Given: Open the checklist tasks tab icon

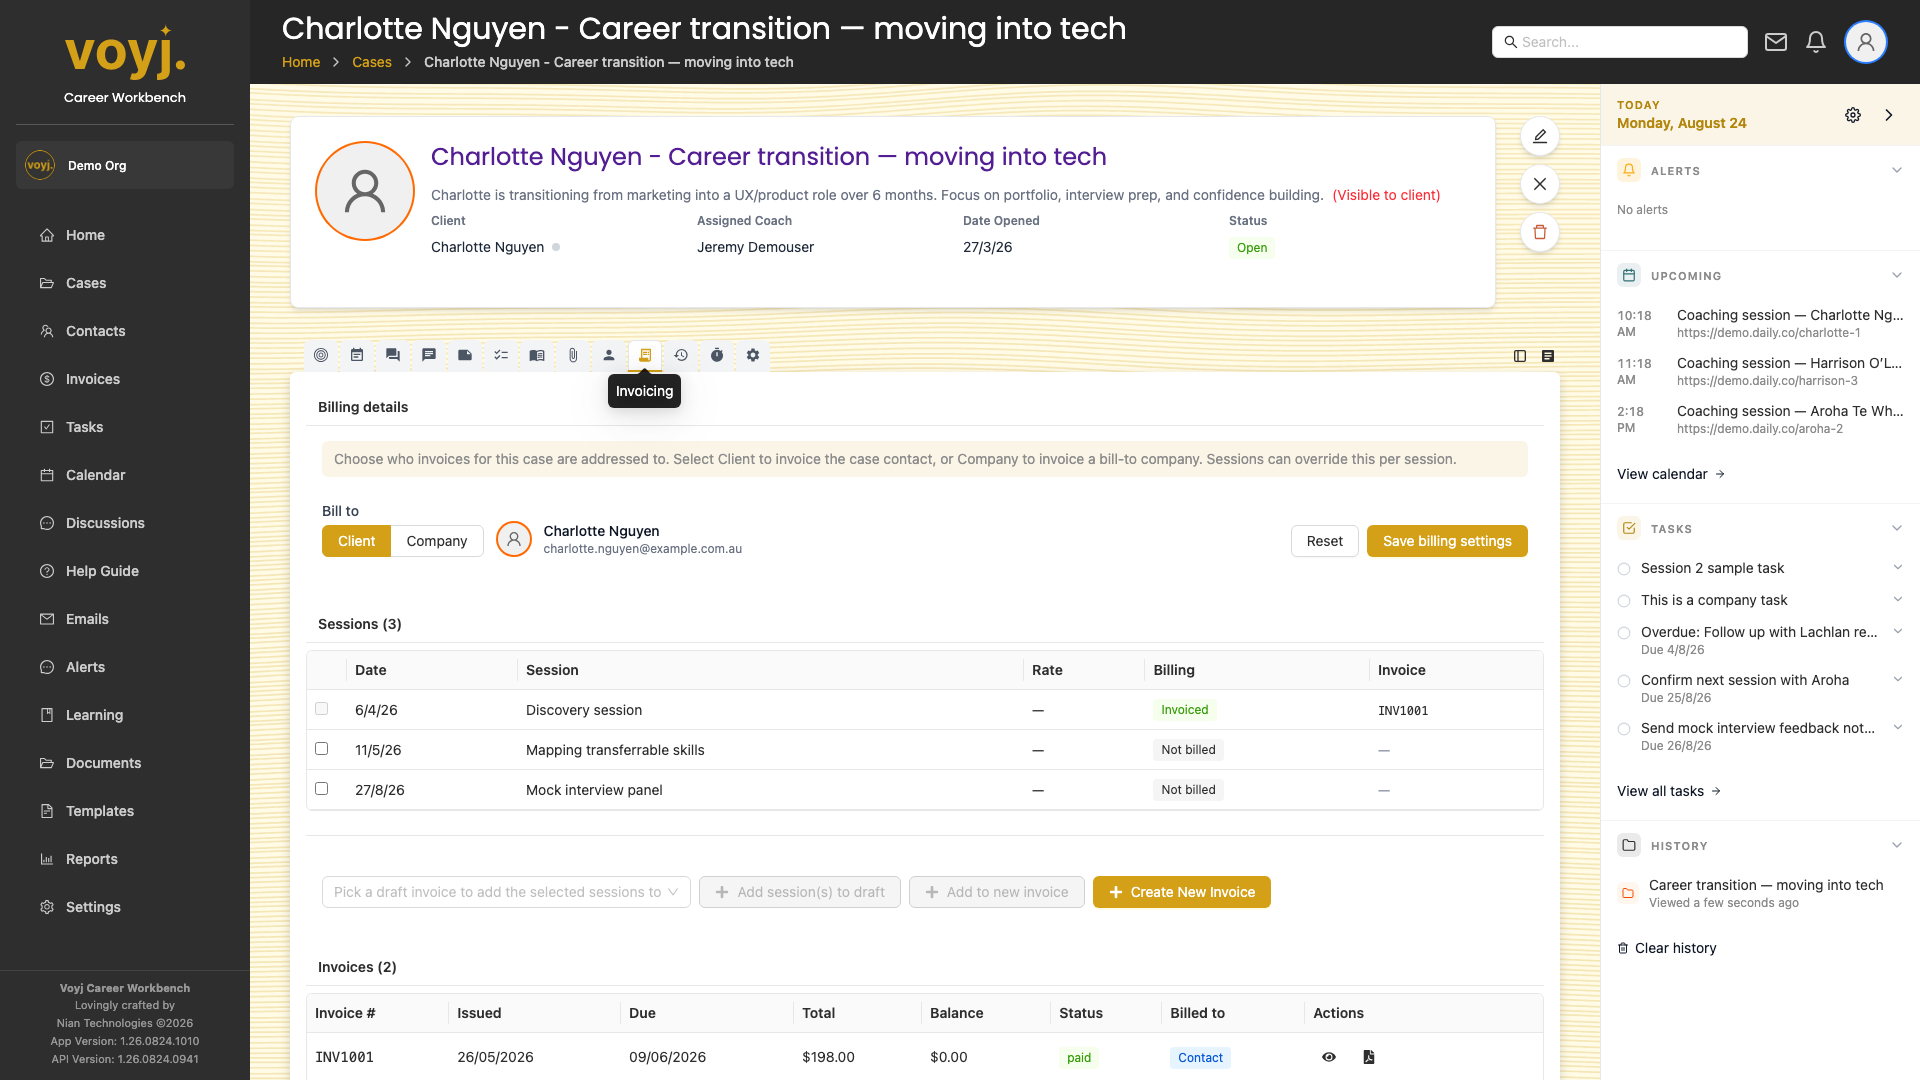Looking at the screenshot, I should tap(501, 355).
